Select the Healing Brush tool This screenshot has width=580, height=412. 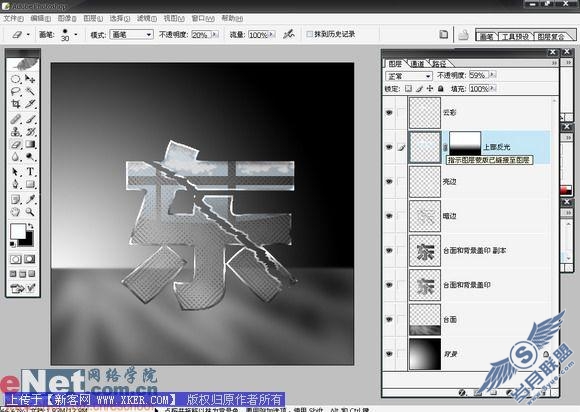(15, 119)
